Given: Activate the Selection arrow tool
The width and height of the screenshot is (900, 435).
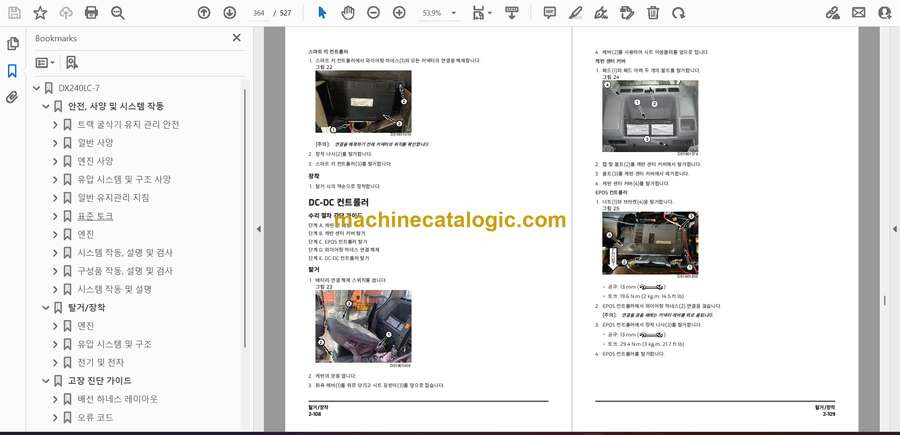Looking at the screenshot, I should point(322,13).
